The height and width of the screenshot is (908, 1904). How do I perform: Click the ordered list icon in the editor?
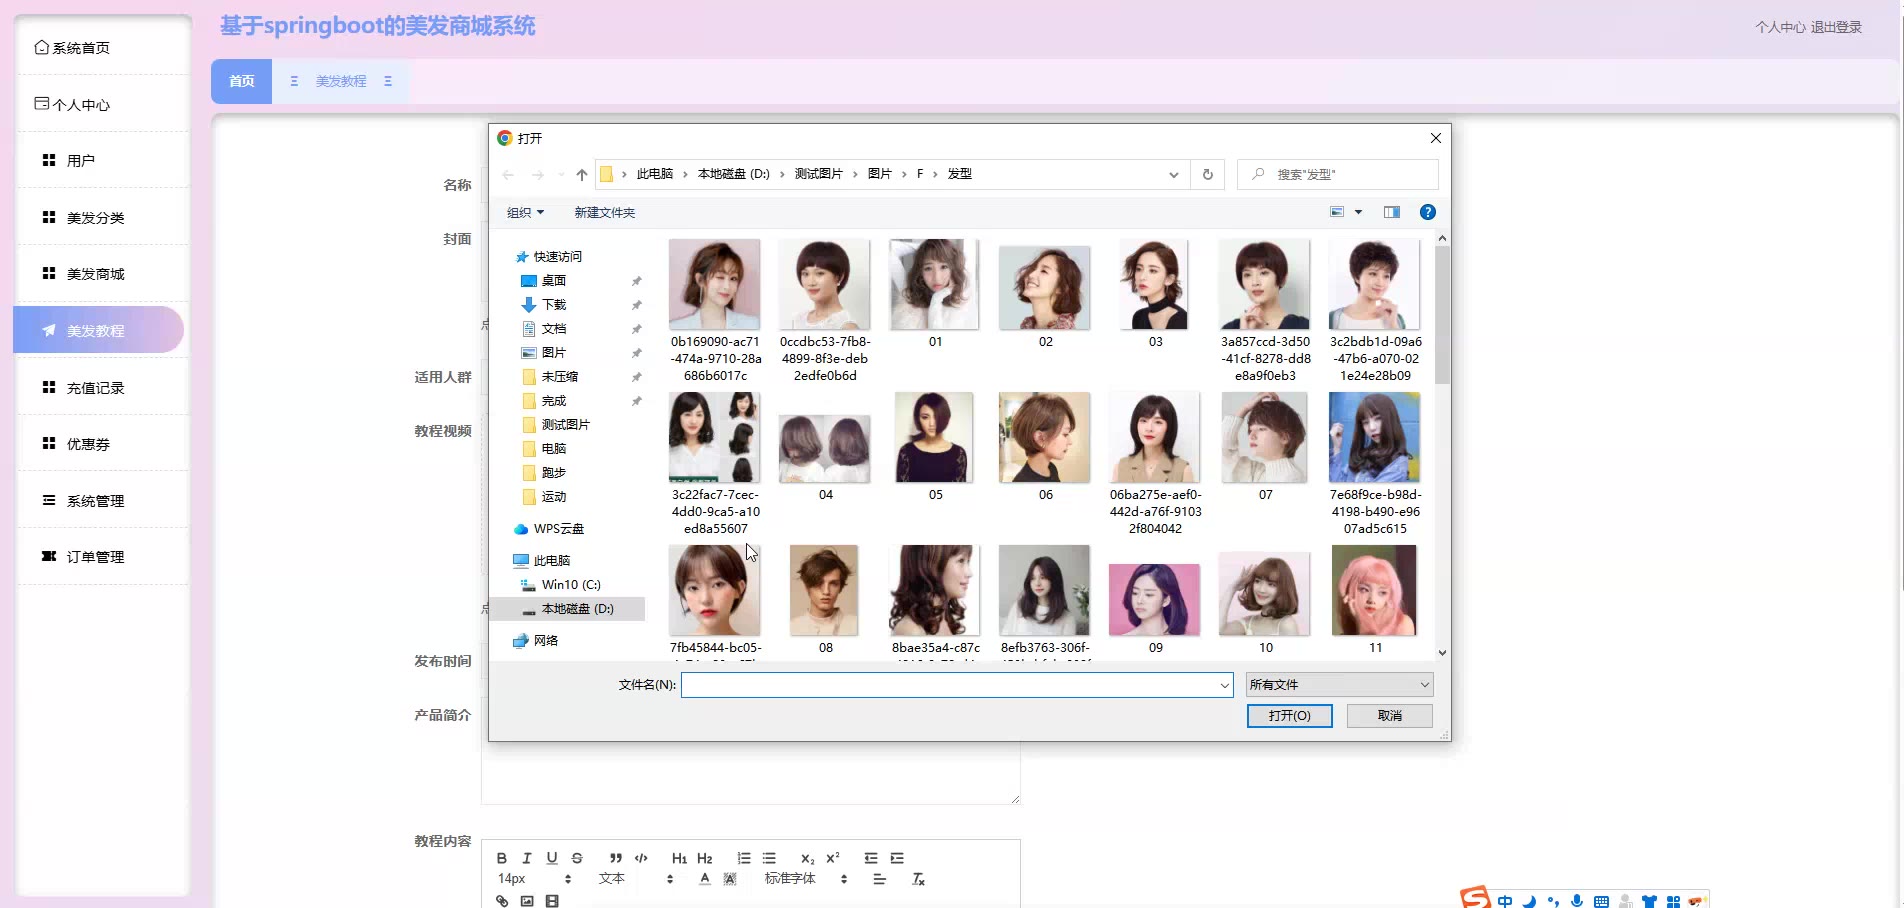pyautogui.click(x=743, y=858)
